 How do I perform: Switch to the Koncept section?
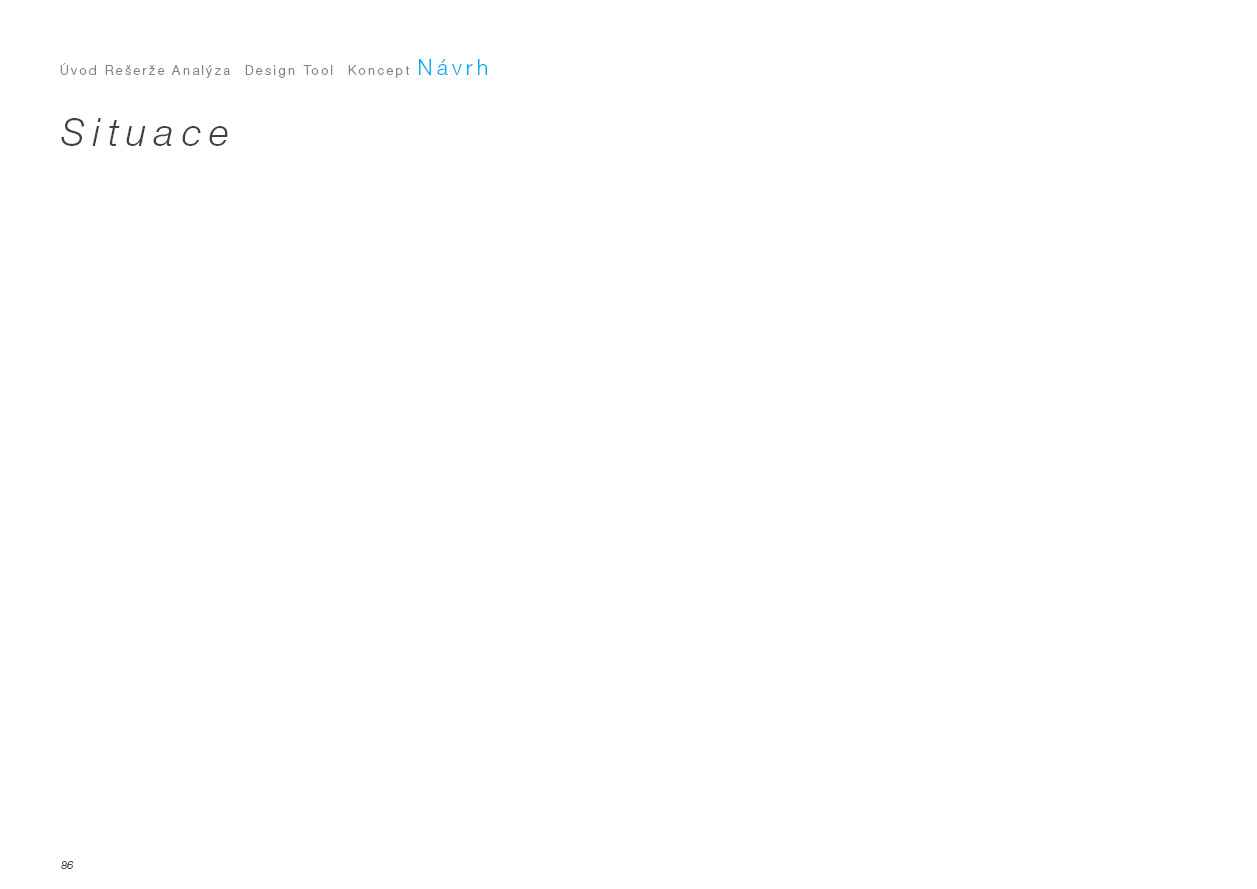[x=380, y=71]
